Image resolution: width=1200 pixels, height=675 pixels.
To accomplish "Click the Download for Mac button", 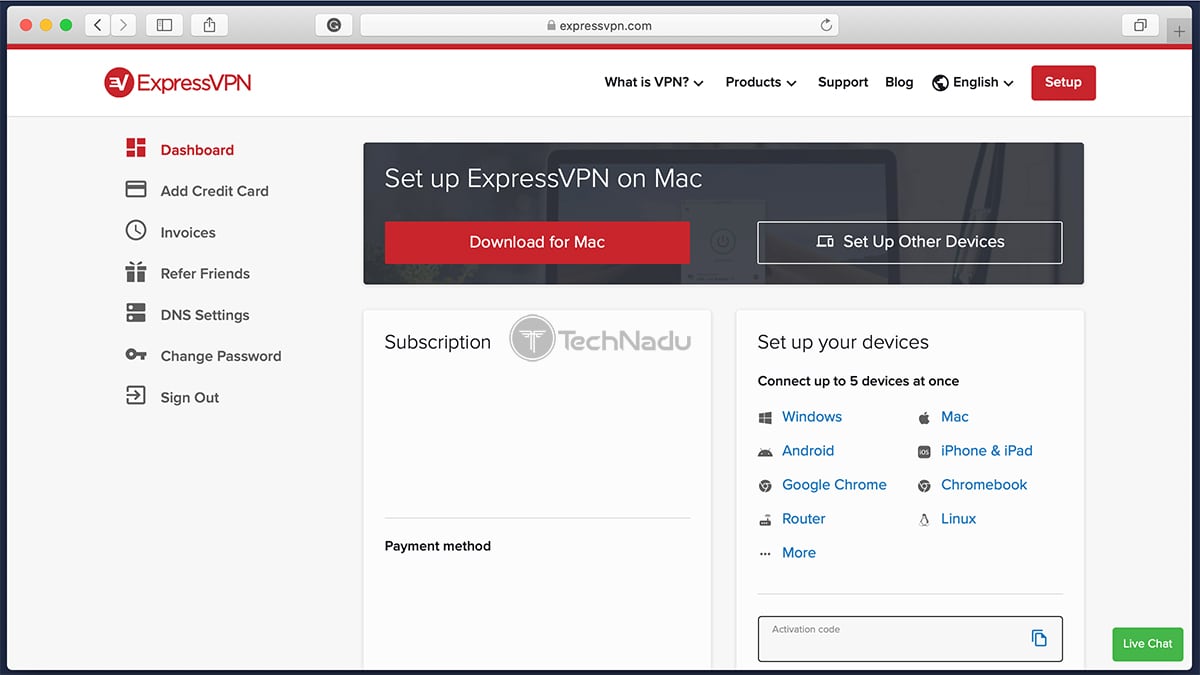I will tap(537, 242).
